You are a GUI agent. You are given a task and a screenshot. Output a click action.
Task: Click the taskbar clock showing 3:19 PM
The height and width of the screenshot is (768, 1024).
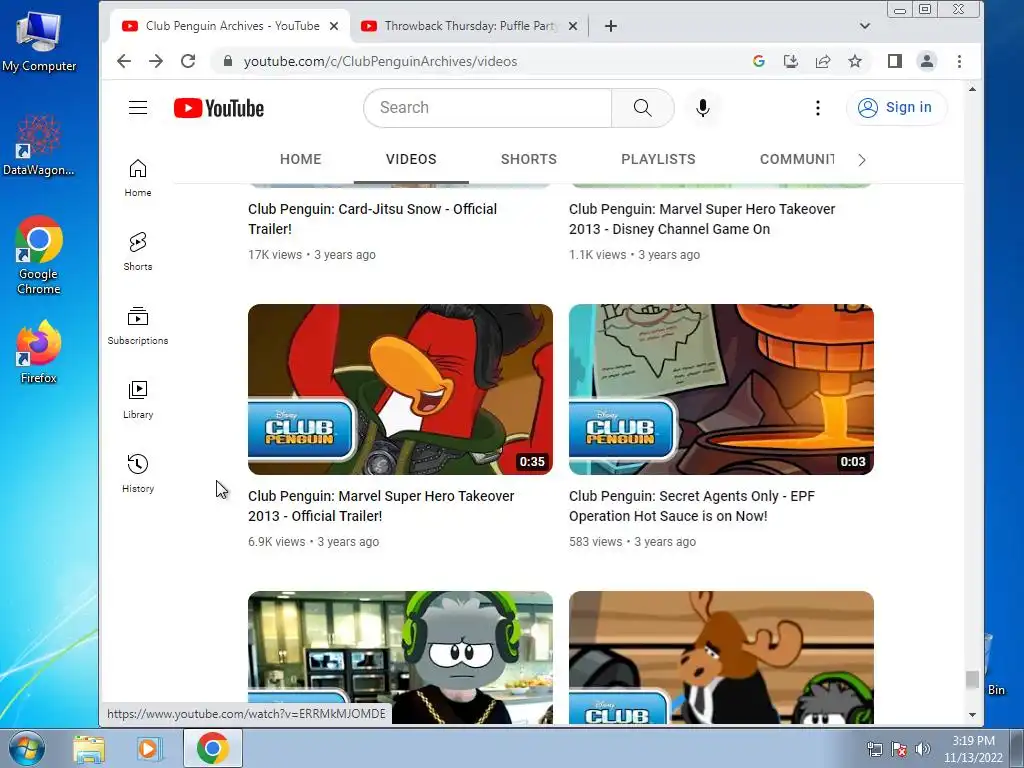click(x=973, y=749)
